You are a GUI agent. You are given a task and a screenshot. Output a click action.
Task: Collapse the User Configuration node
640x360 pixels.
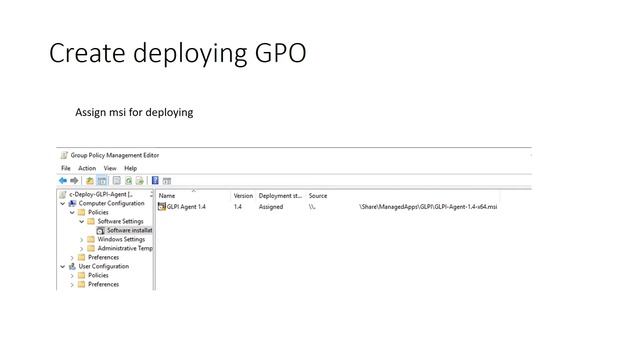(x=62, y=266)
